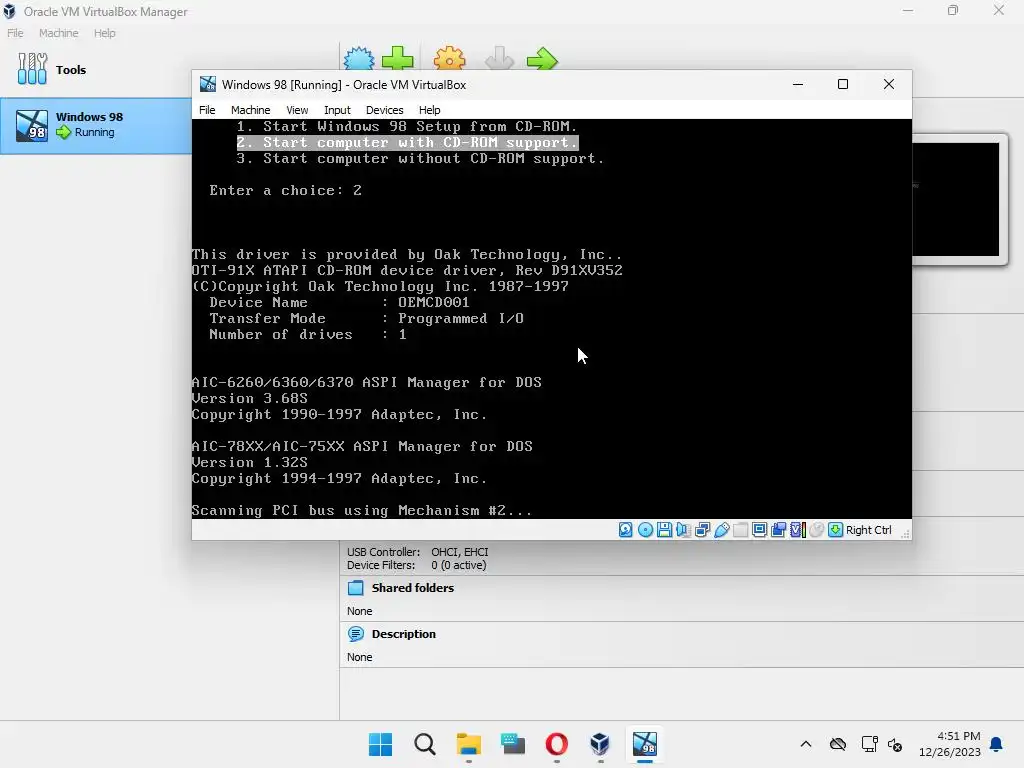Open the Help menu in VirtualBox Manager

tap(104, 33)
